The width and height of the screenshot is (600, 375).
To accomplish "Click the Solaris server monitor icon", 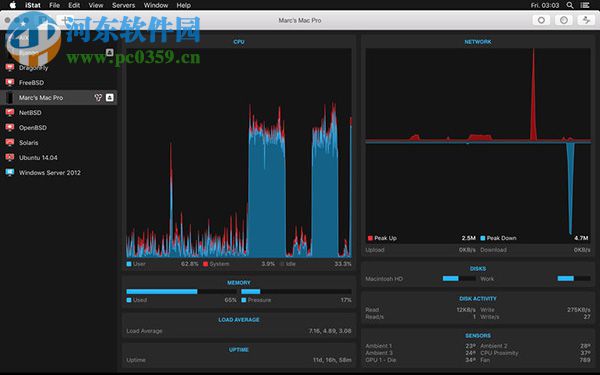I will pos(10,142).
